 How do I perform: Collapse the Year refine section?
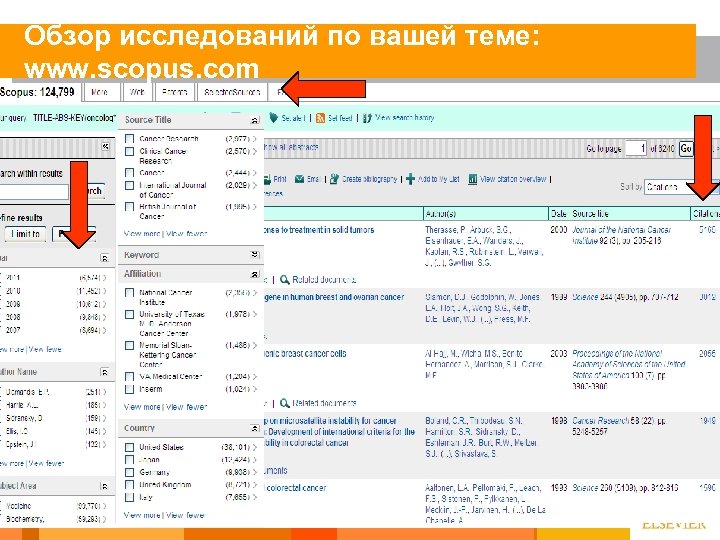pos(105,259)
